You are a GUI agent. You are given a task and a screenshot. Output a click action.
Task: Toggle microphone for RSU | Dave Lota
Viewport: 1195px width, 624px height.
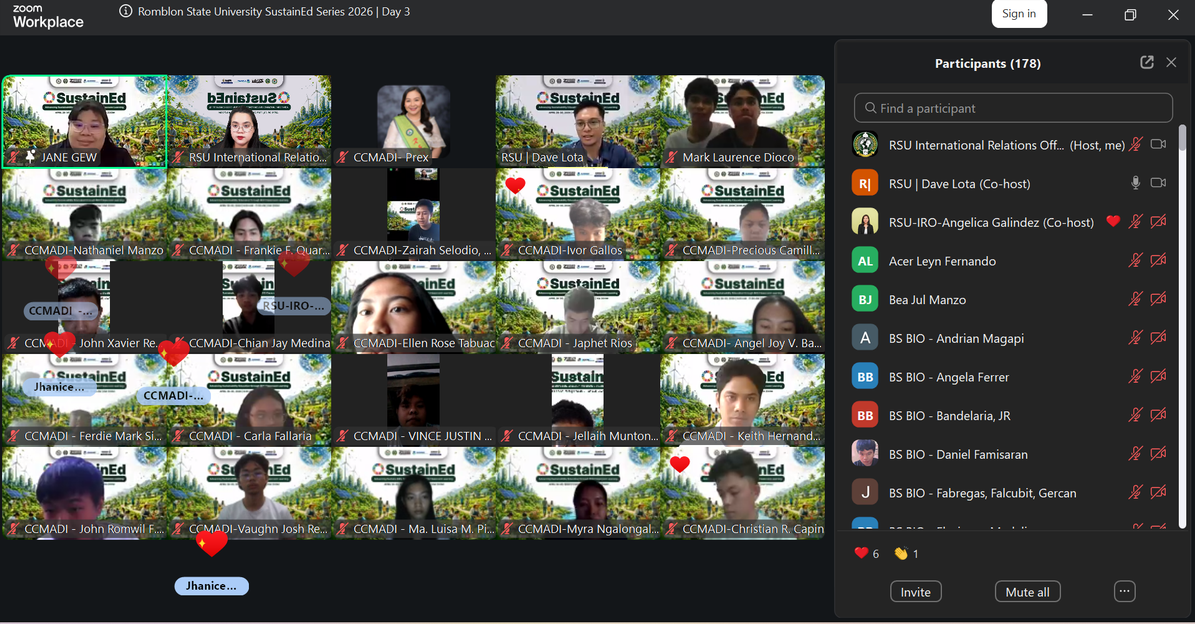(1135, 183)
